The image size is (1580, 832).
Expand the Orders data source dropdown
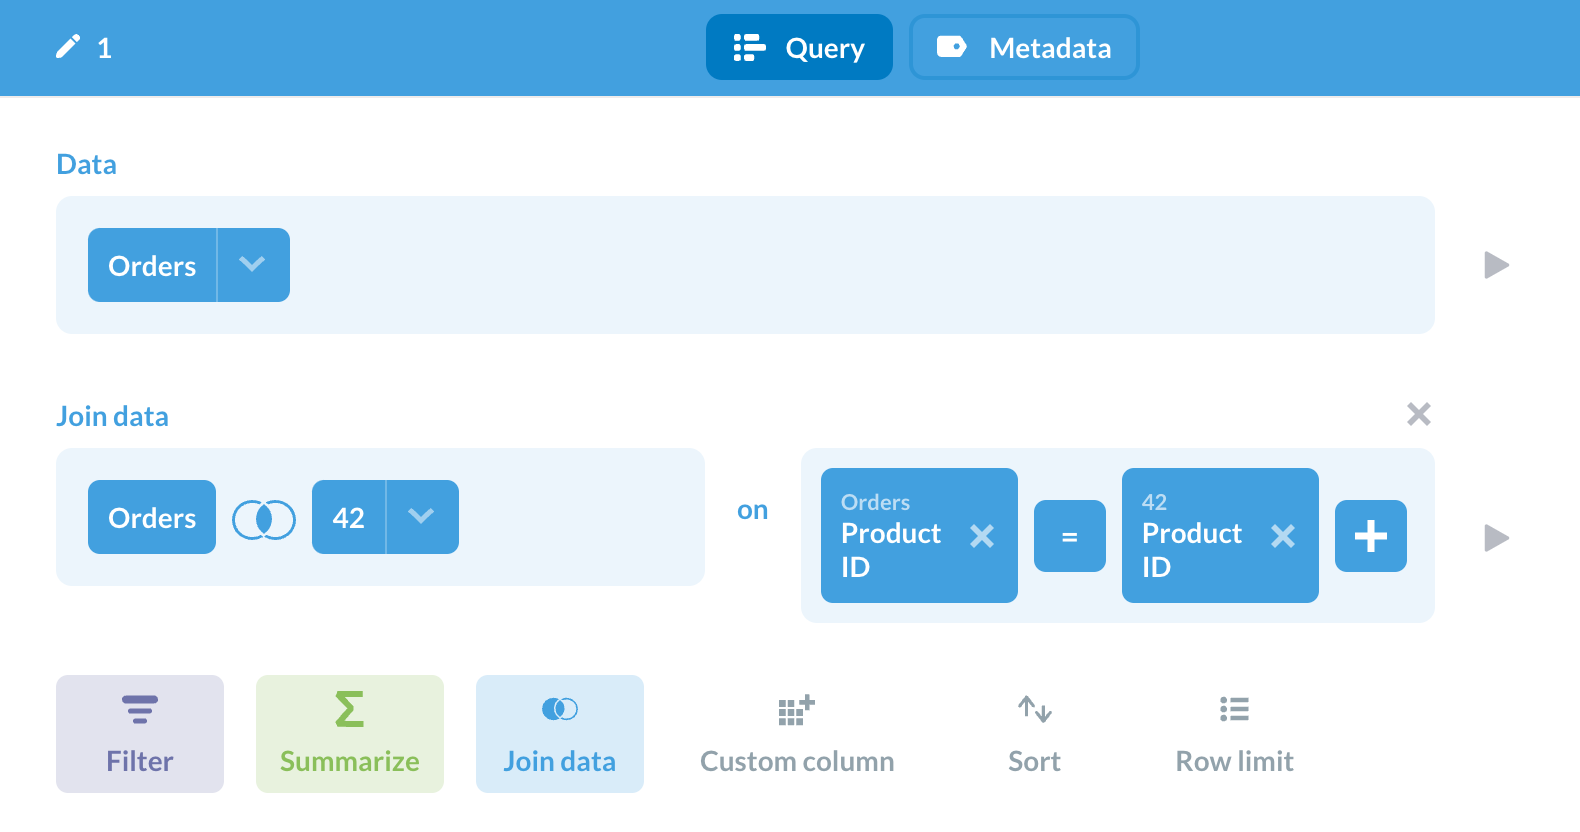[253, 265]
